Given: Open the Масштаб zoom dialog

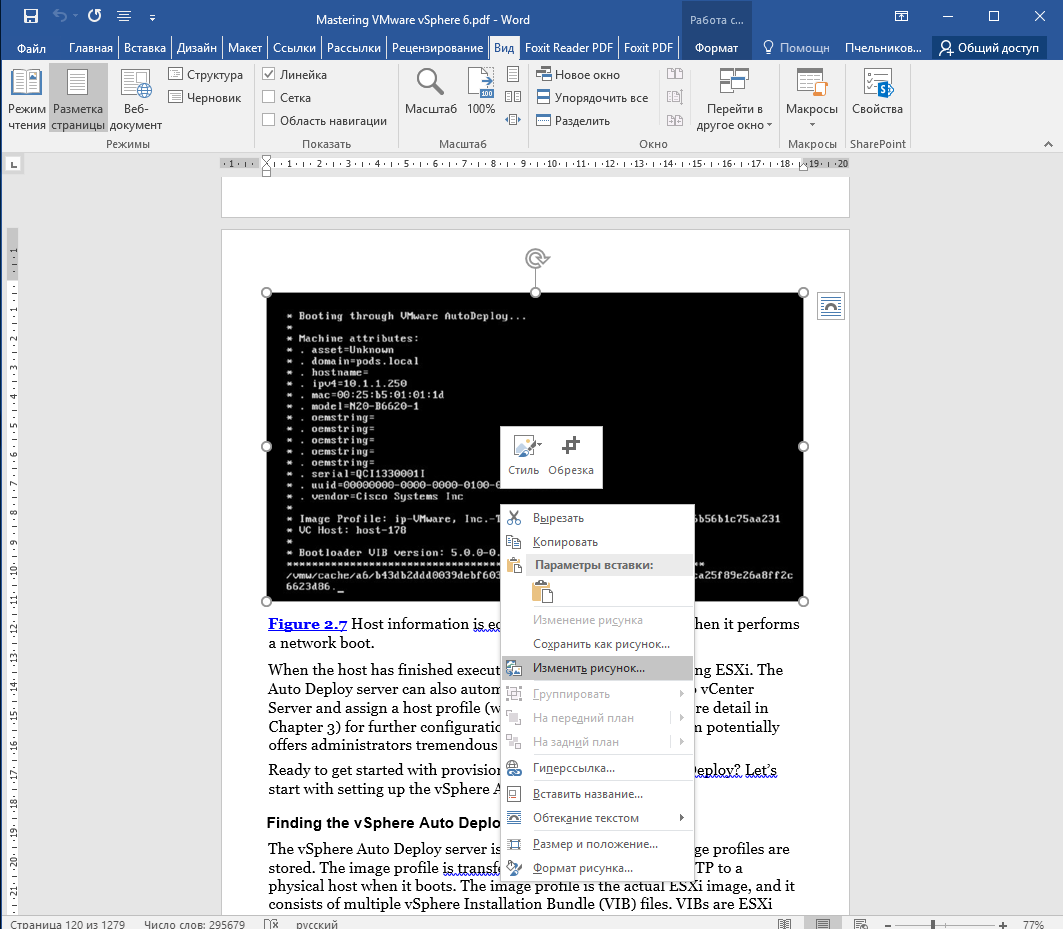Looking at the screenshot, I should 430,91.
